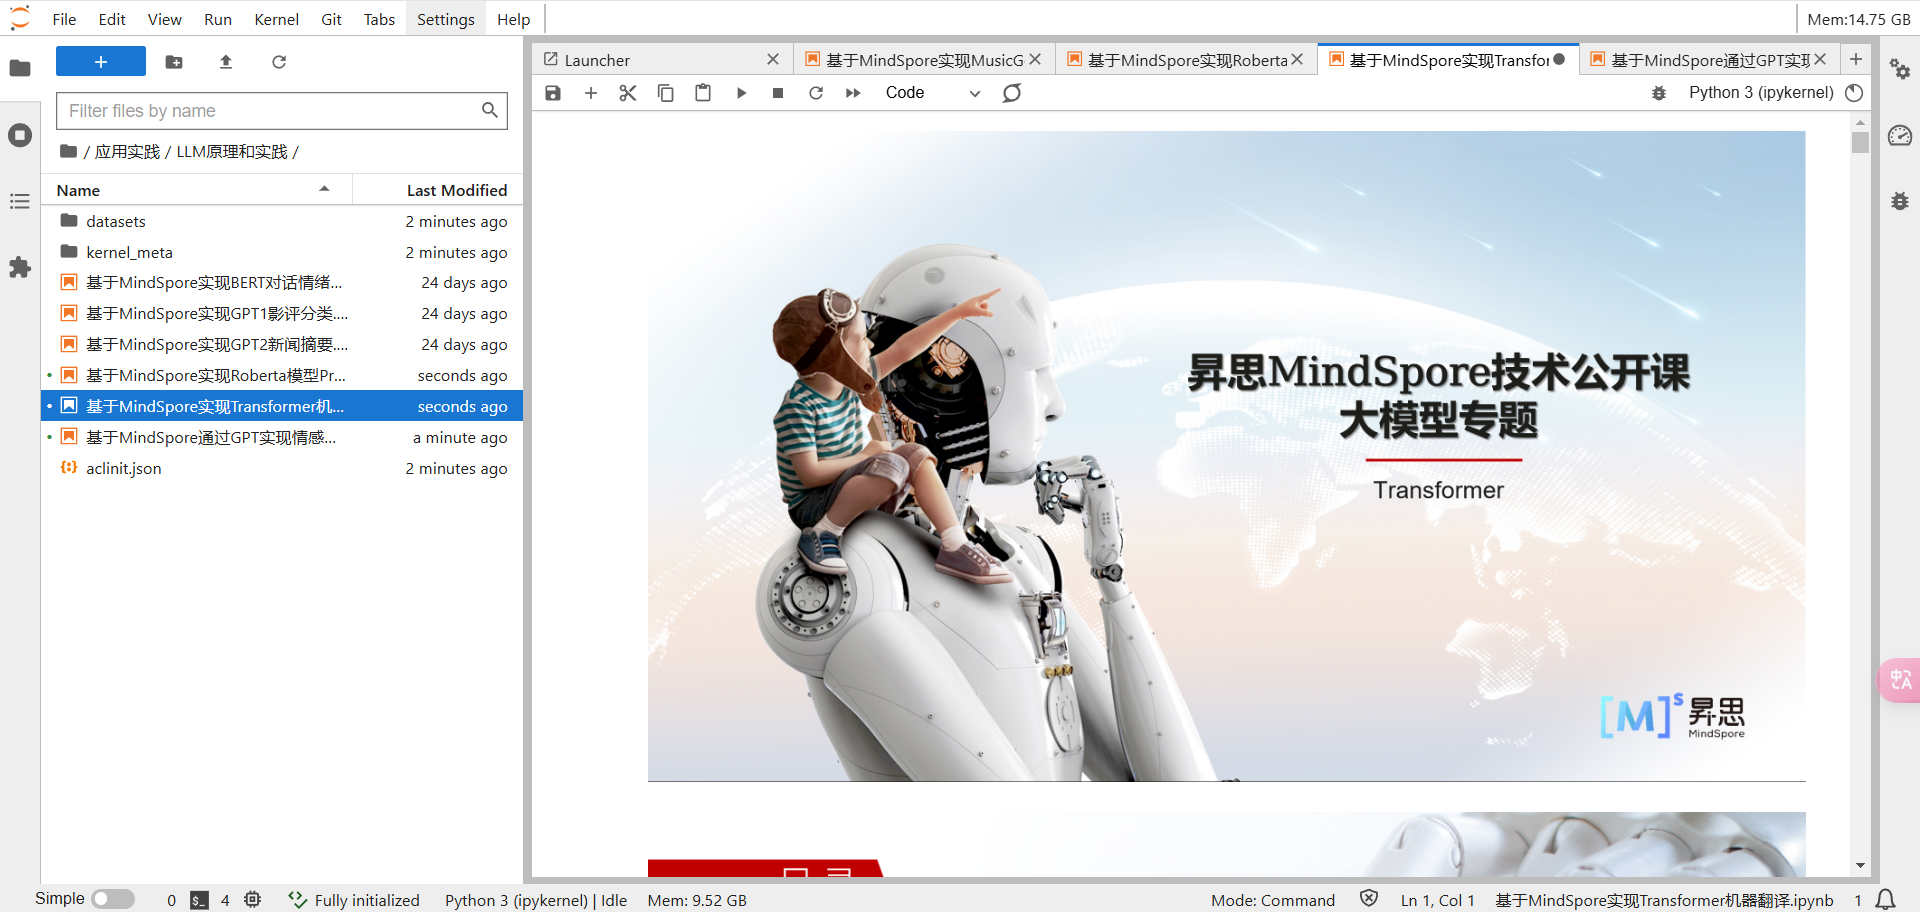Select the aclinit.json file
This screenshot has width=1920, height=912.
point(282,468)
